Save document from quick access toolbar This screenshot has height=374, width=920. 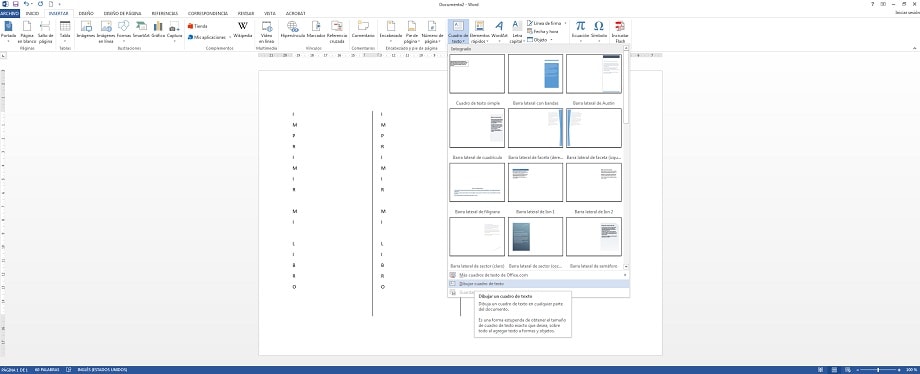coord(16,4)
